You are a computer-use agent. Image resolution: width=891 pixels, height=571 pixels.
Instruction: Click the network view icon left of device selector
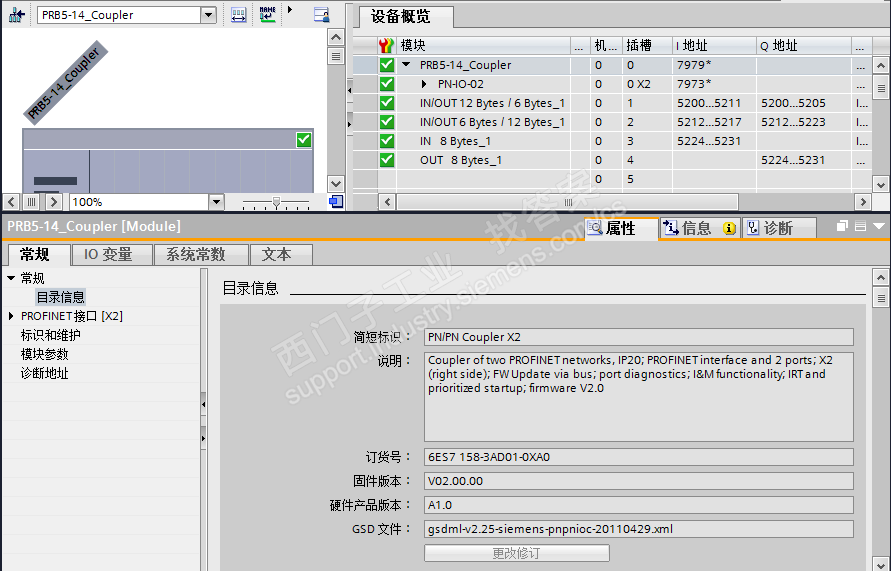17,15
